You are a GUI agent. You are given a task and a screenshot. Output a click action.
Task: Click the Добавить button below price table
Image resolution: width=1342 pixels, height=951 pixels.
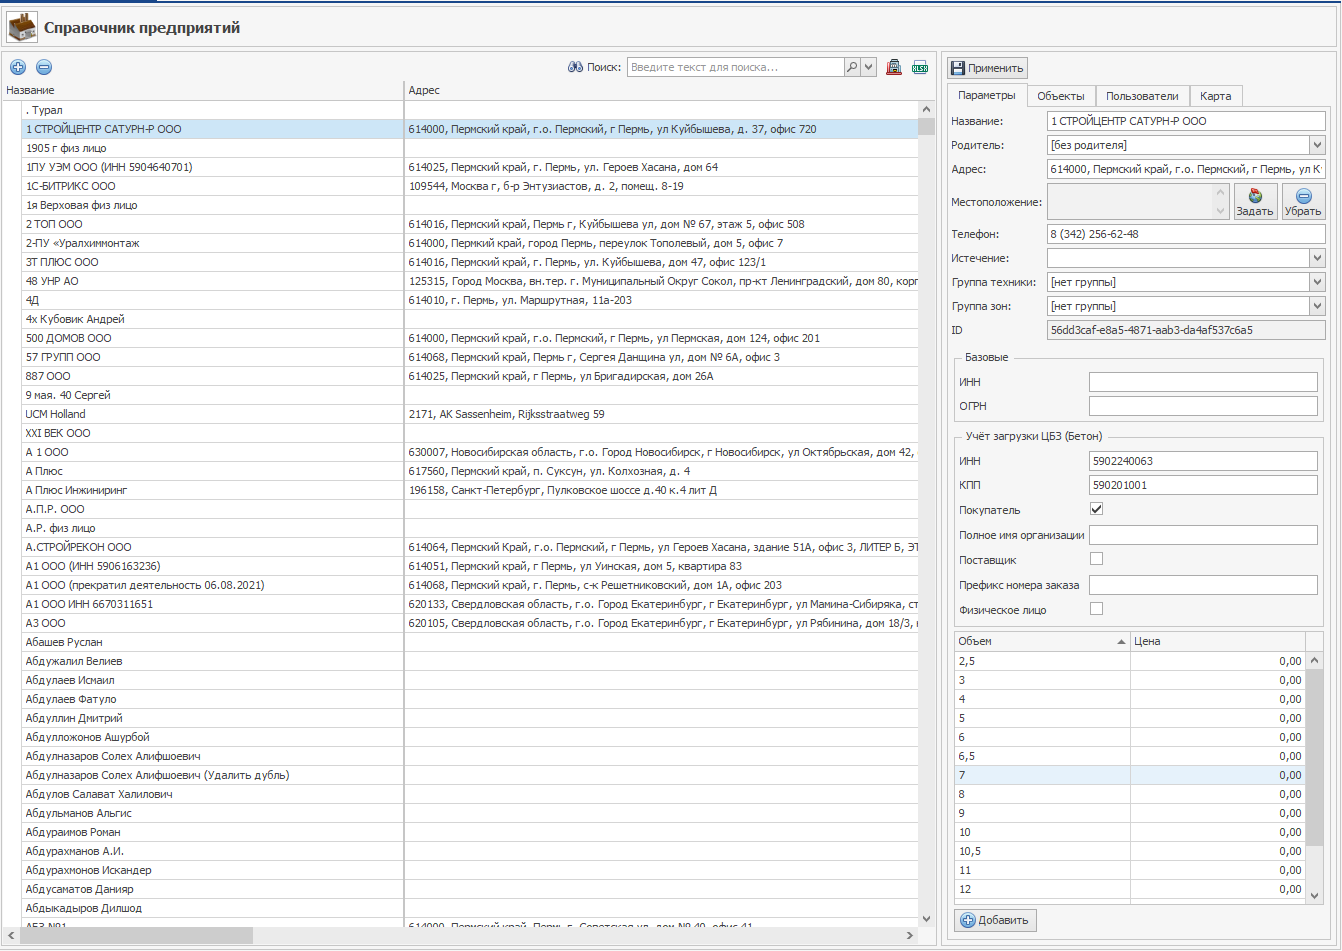pos(995,921)
